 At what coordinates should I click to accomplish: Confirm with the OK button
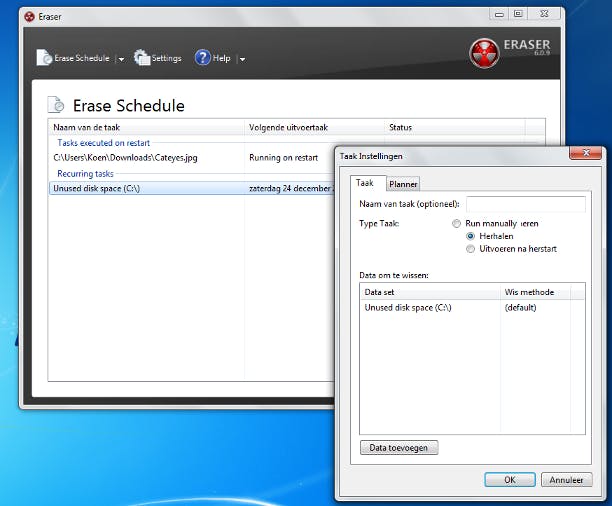510,479
